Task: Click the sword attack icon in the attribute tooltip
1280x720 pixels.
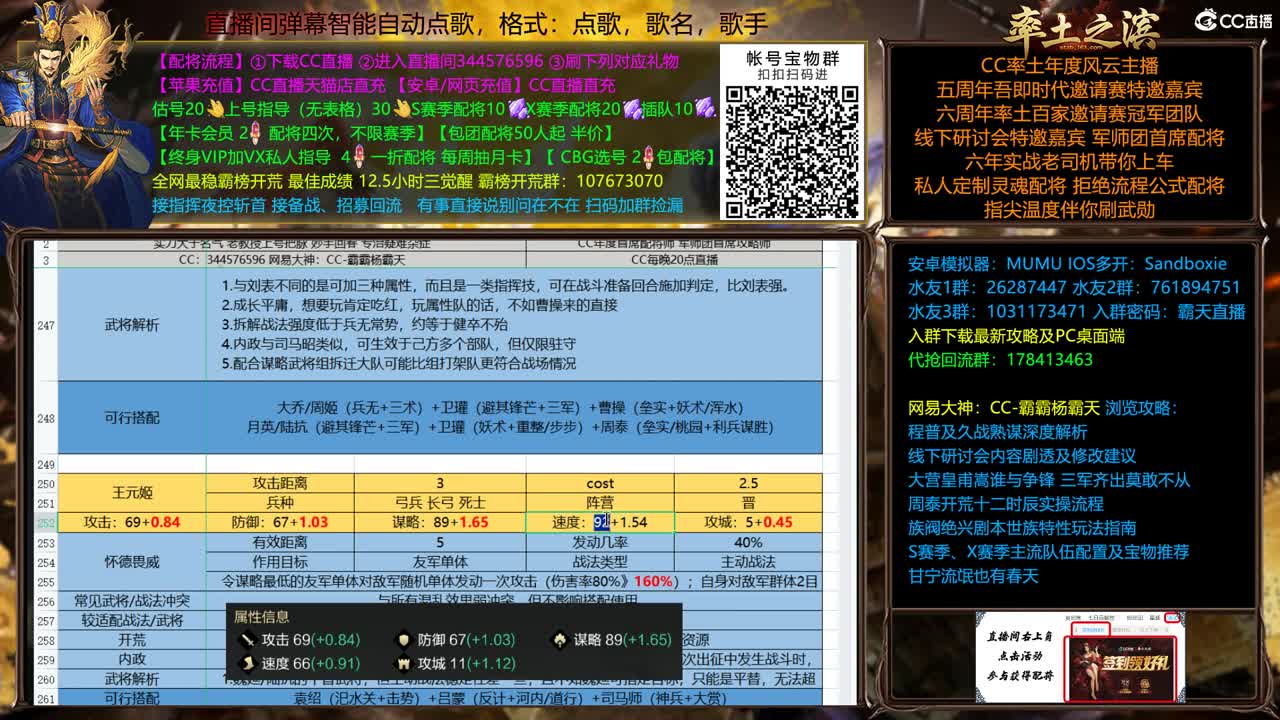Action: click(x=247, y=638)
